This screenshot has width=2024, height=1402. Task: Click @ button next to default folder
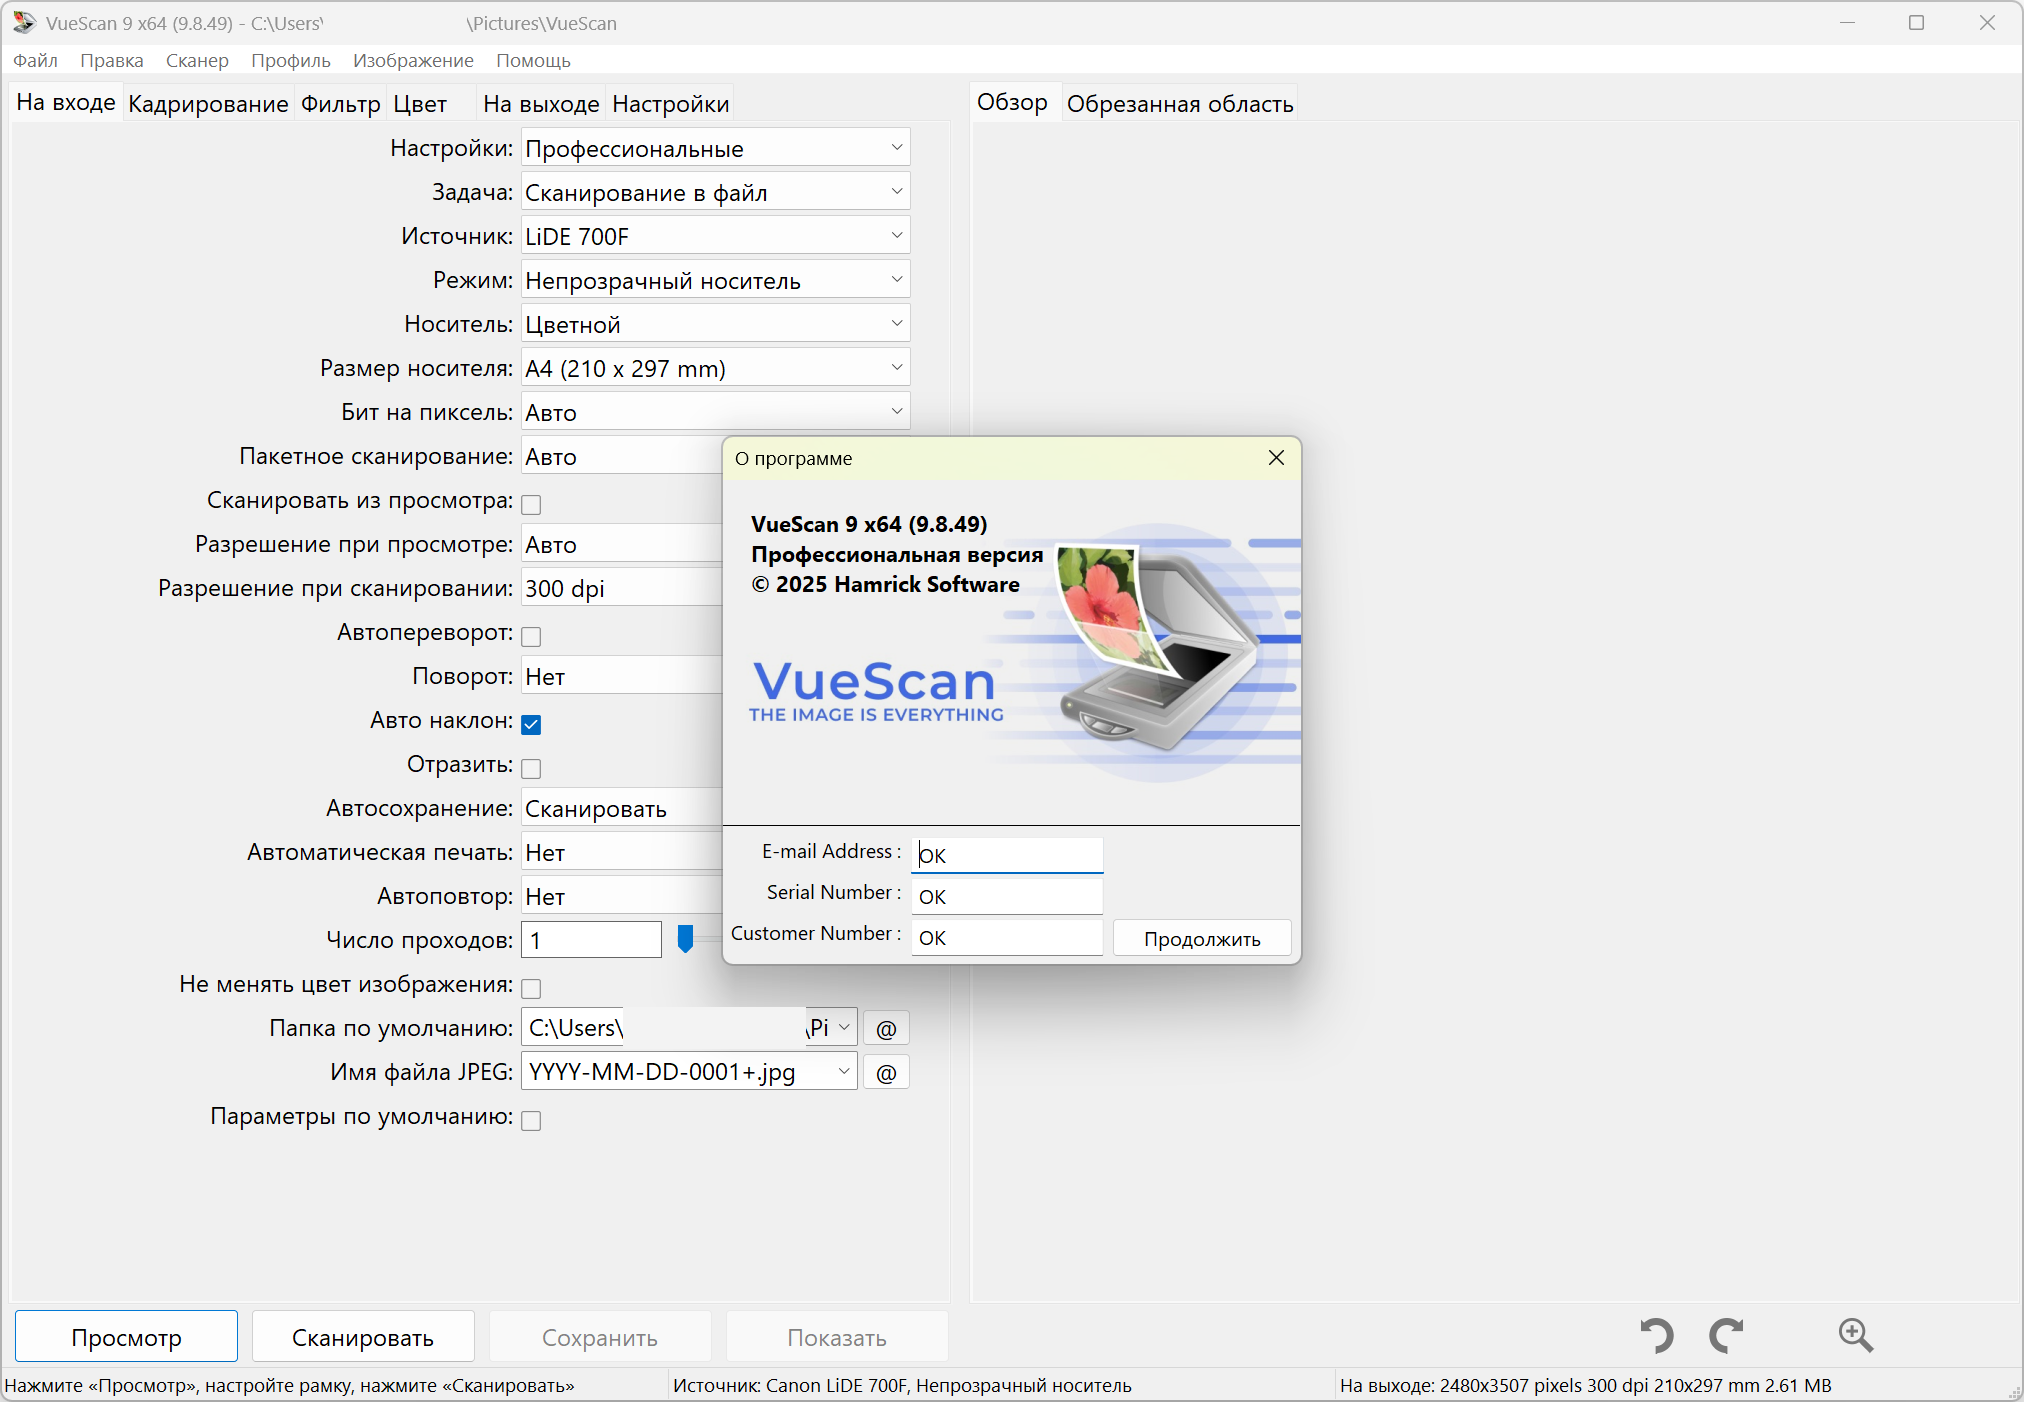[886, 1029]
